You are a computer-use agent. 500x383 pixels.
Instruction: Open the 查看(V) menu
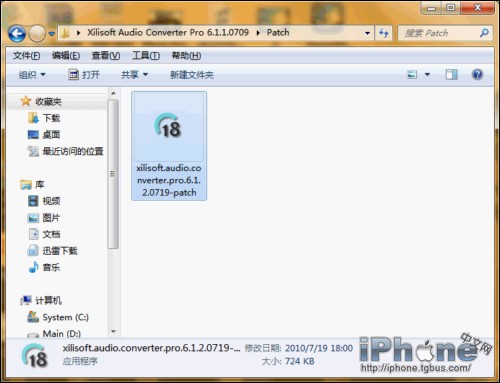click(106, 56)
